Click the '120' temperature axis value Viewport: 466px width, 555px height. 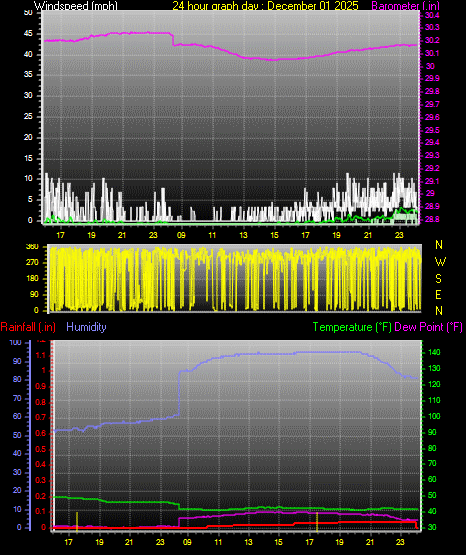(x=434, y=384)
